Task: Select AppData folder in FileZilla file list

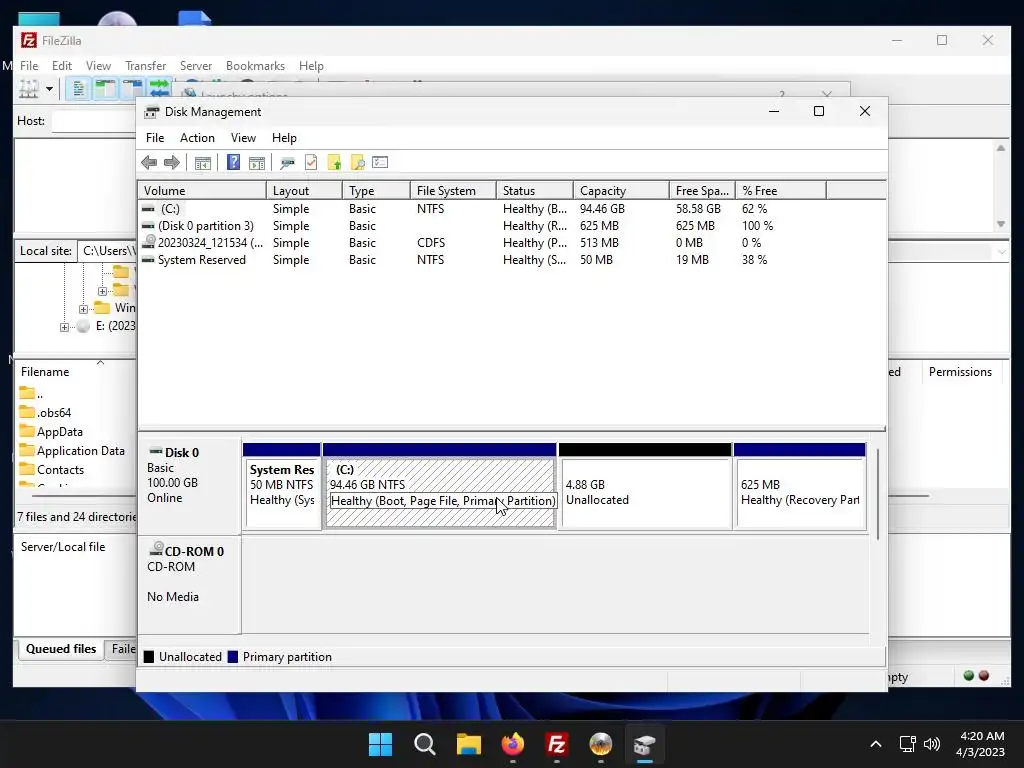Action: pos(60,432)
